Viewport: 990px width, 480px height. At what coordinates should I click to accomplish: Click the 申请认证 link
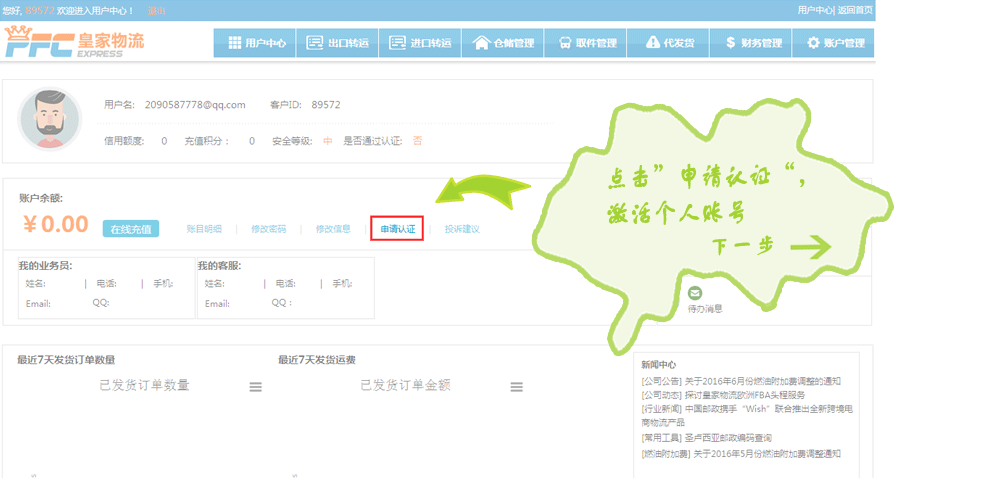[x=398, y=229]
